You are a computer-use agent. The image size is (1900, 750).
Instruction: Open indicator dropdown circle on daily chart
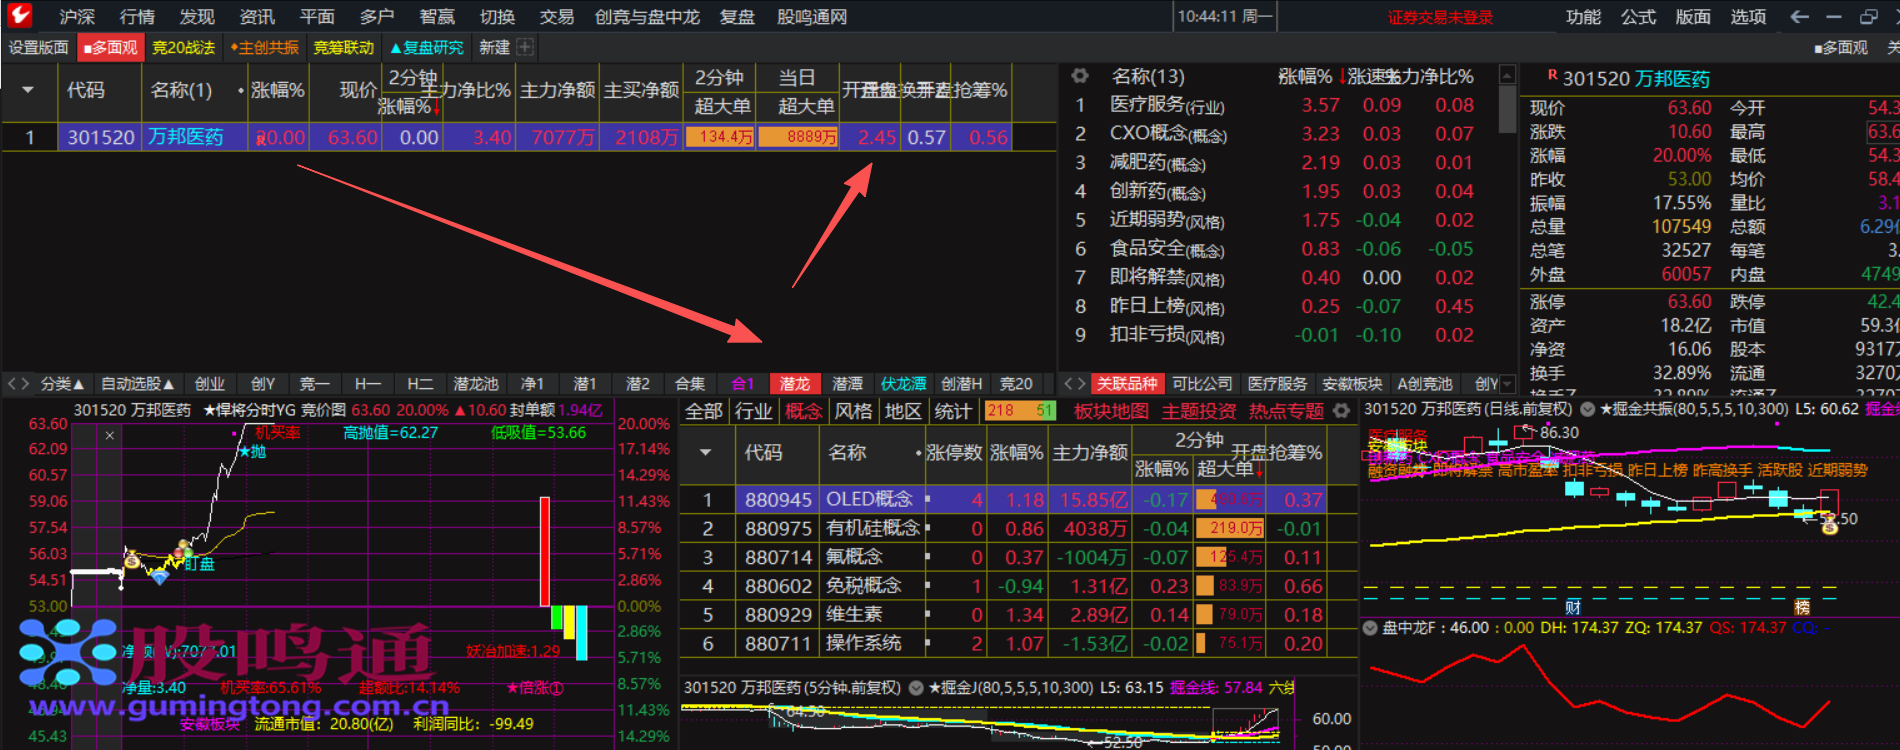pos(1586,409)
